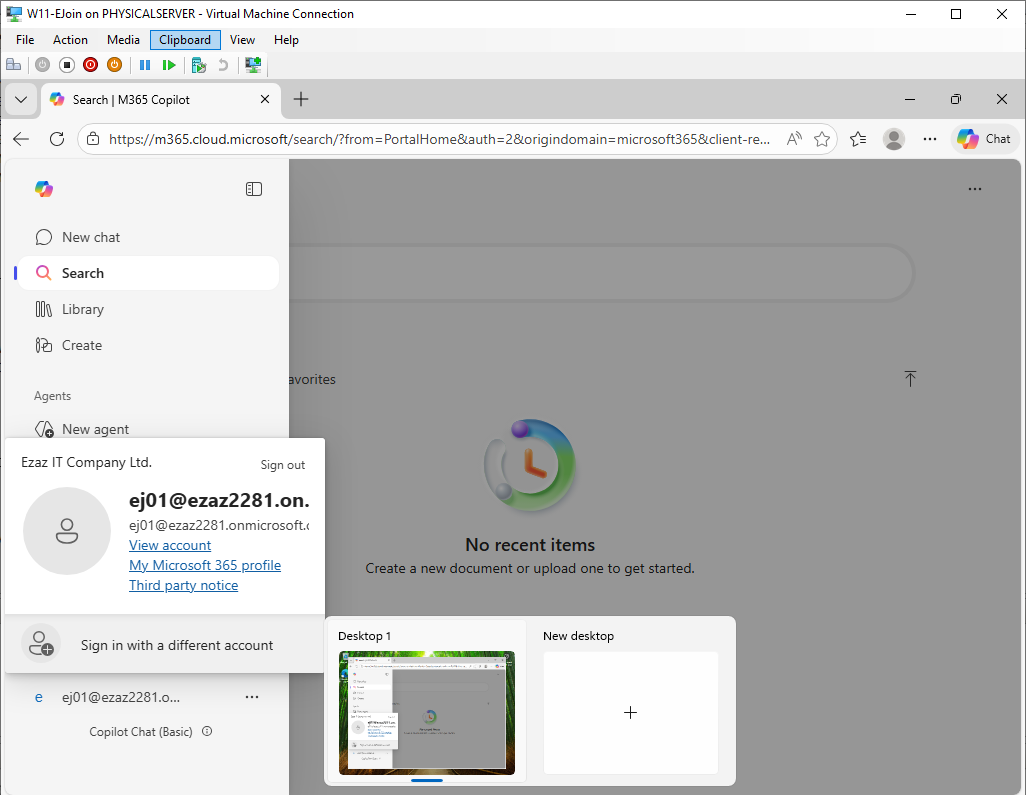The height and width of the screenshot is (795, 1026).
Task: Select the Search | M365 Copilot tab
Action: (160, 99)
